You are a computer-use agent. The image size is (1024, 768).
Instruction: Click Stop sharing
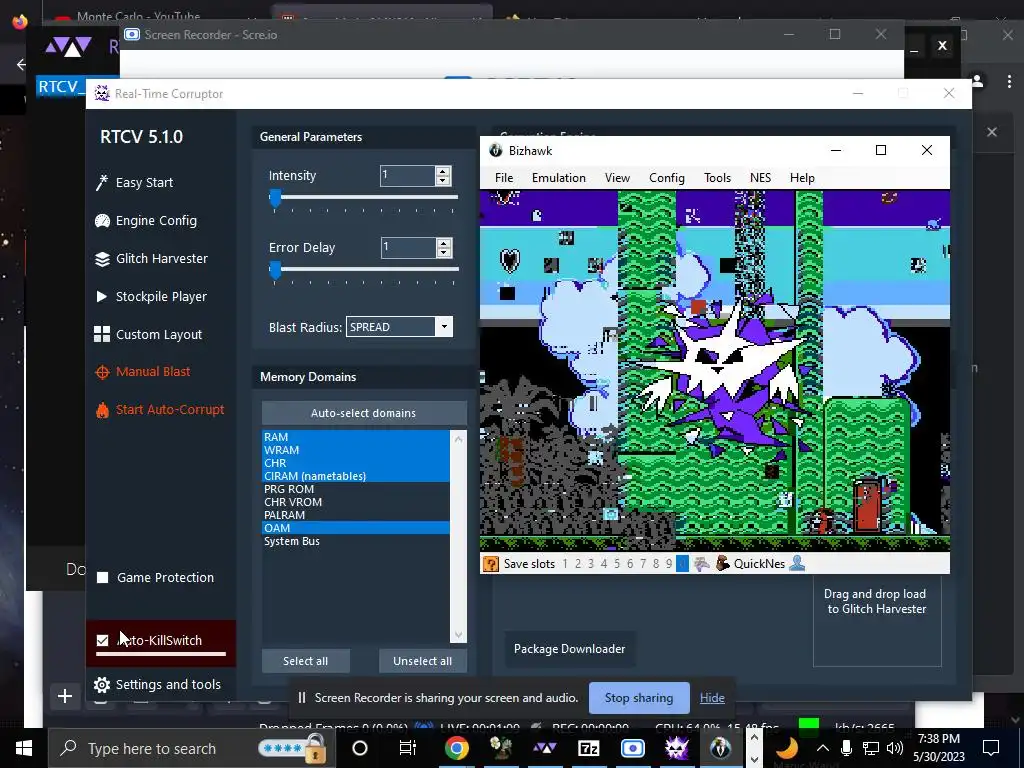click(x=639, y=697)
